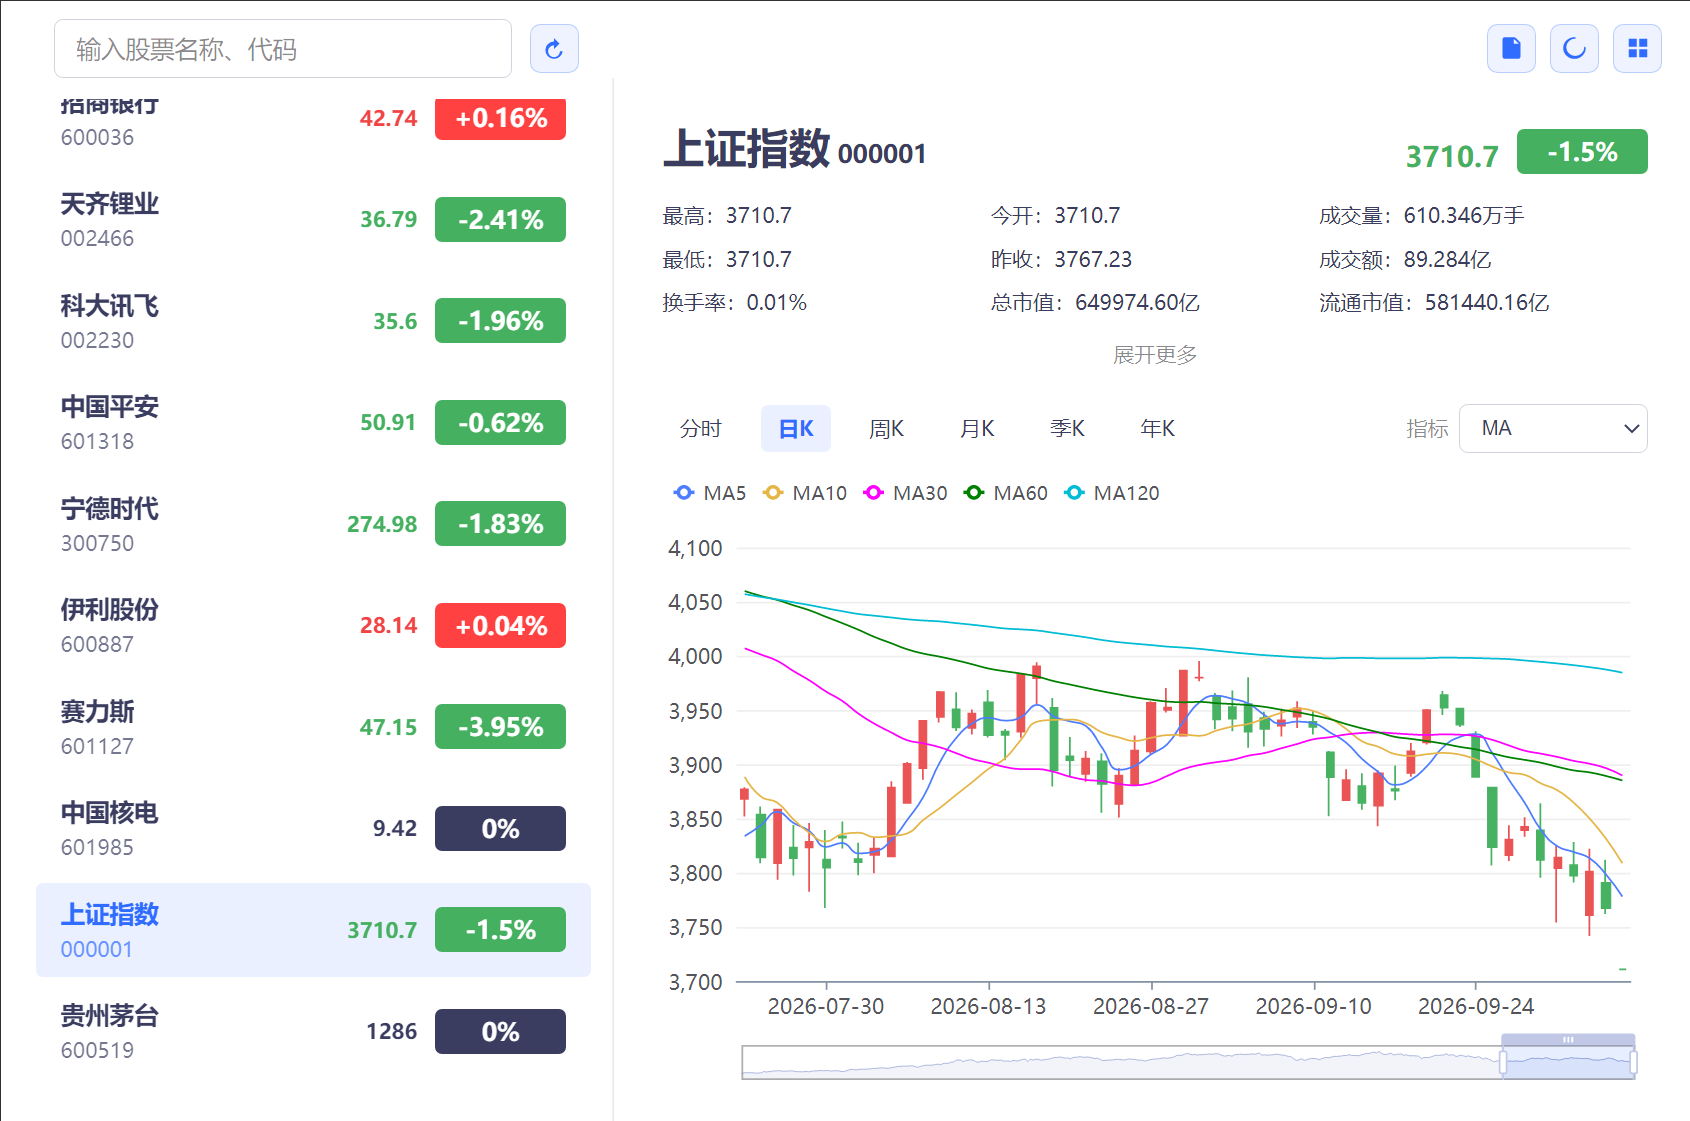Switch layout with the grid icon button

click(x=1637, y=49)
